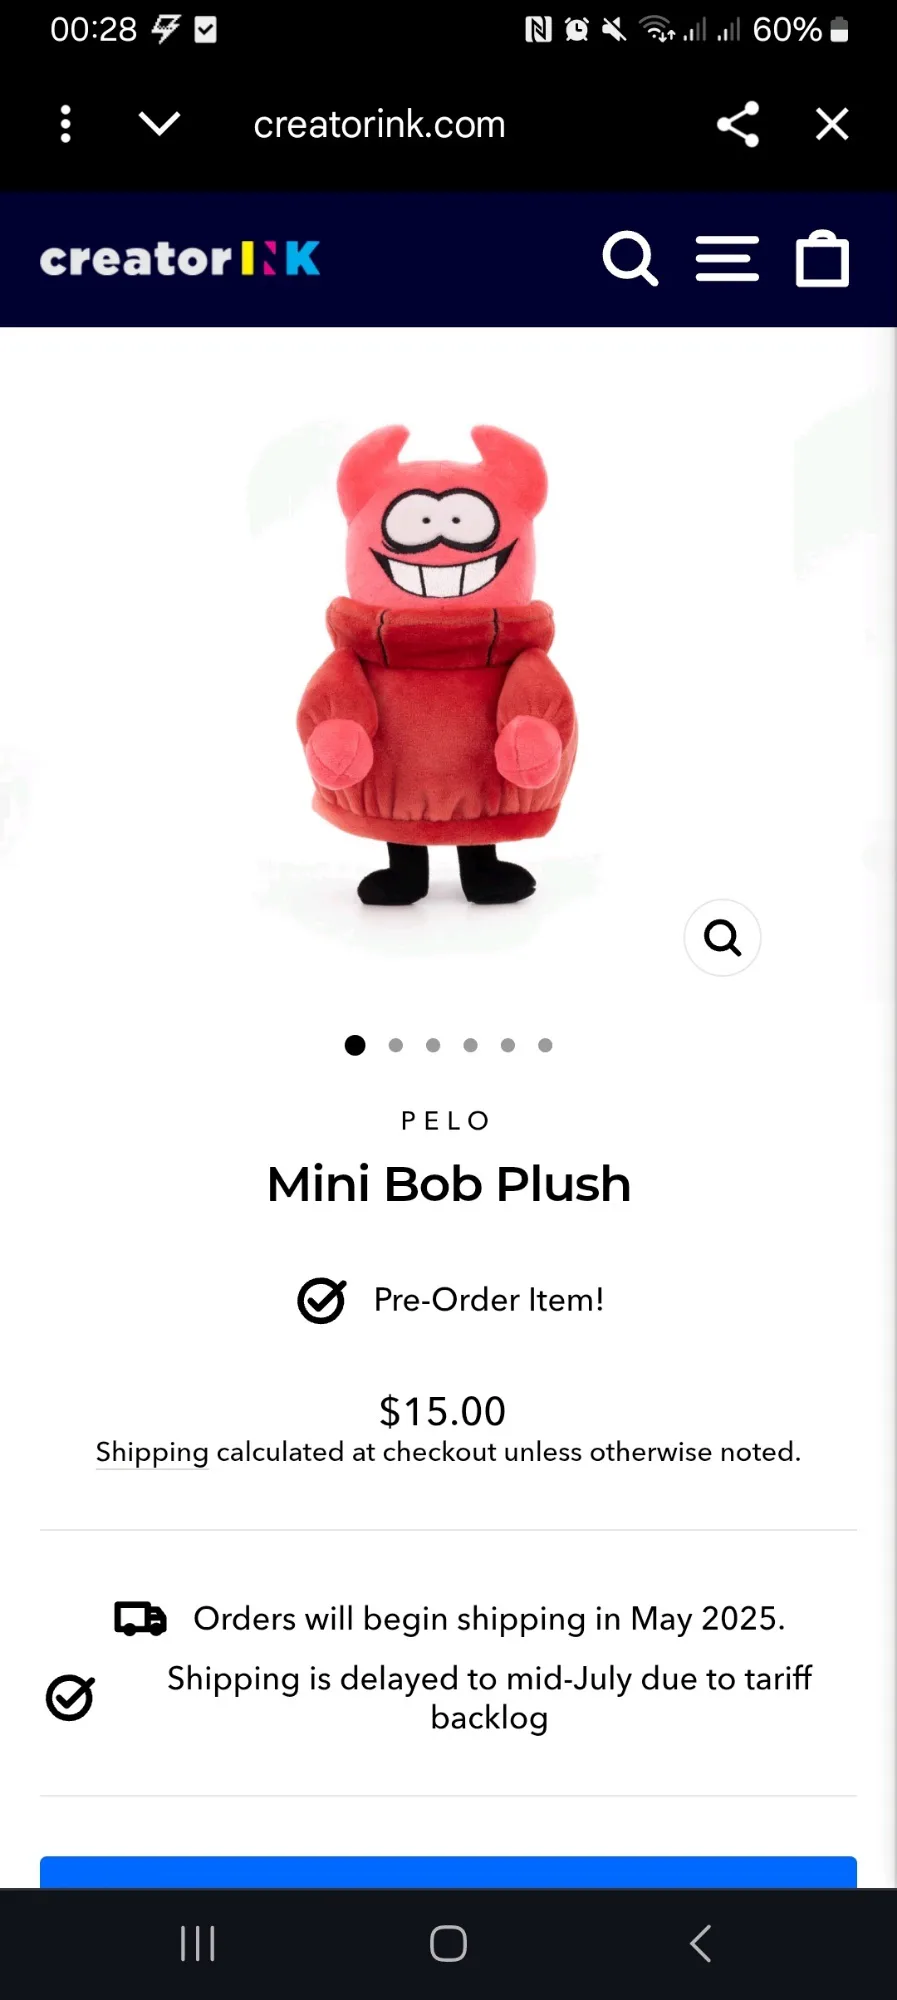Select the second image carousel dot
Screen dimensions: 897x2000
(x=396, y=1045)
